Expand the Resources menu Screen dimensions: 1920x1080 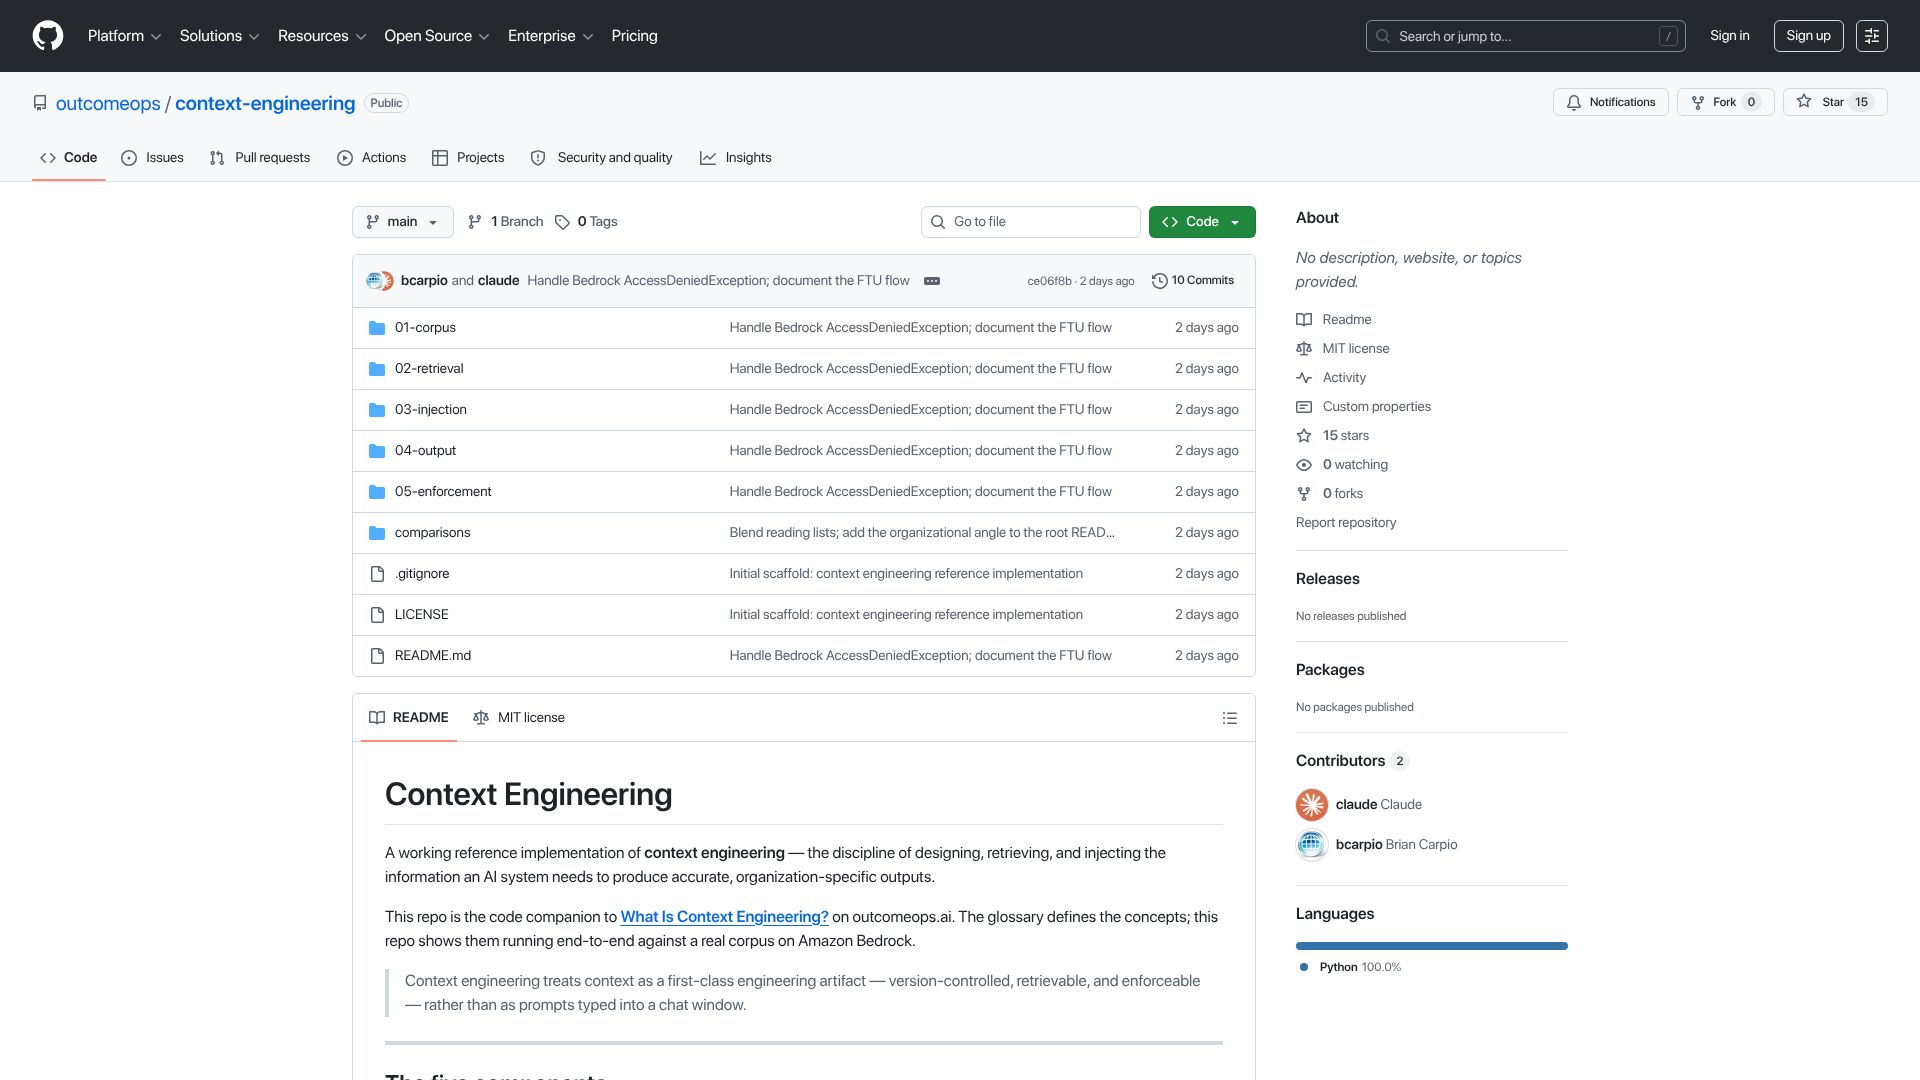(322, 36)
